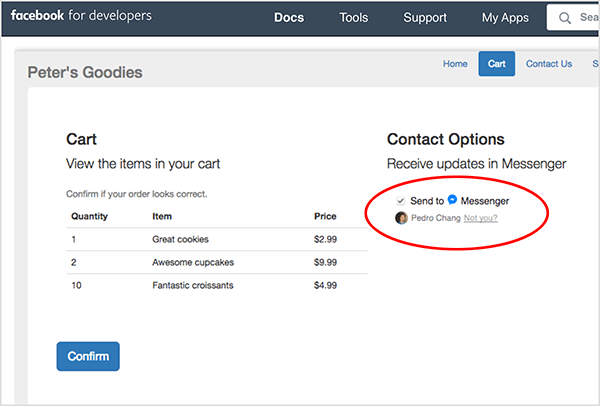Click the 'Contact Options' heading
The image size is (600, 406).
click(x=445, y=139)
